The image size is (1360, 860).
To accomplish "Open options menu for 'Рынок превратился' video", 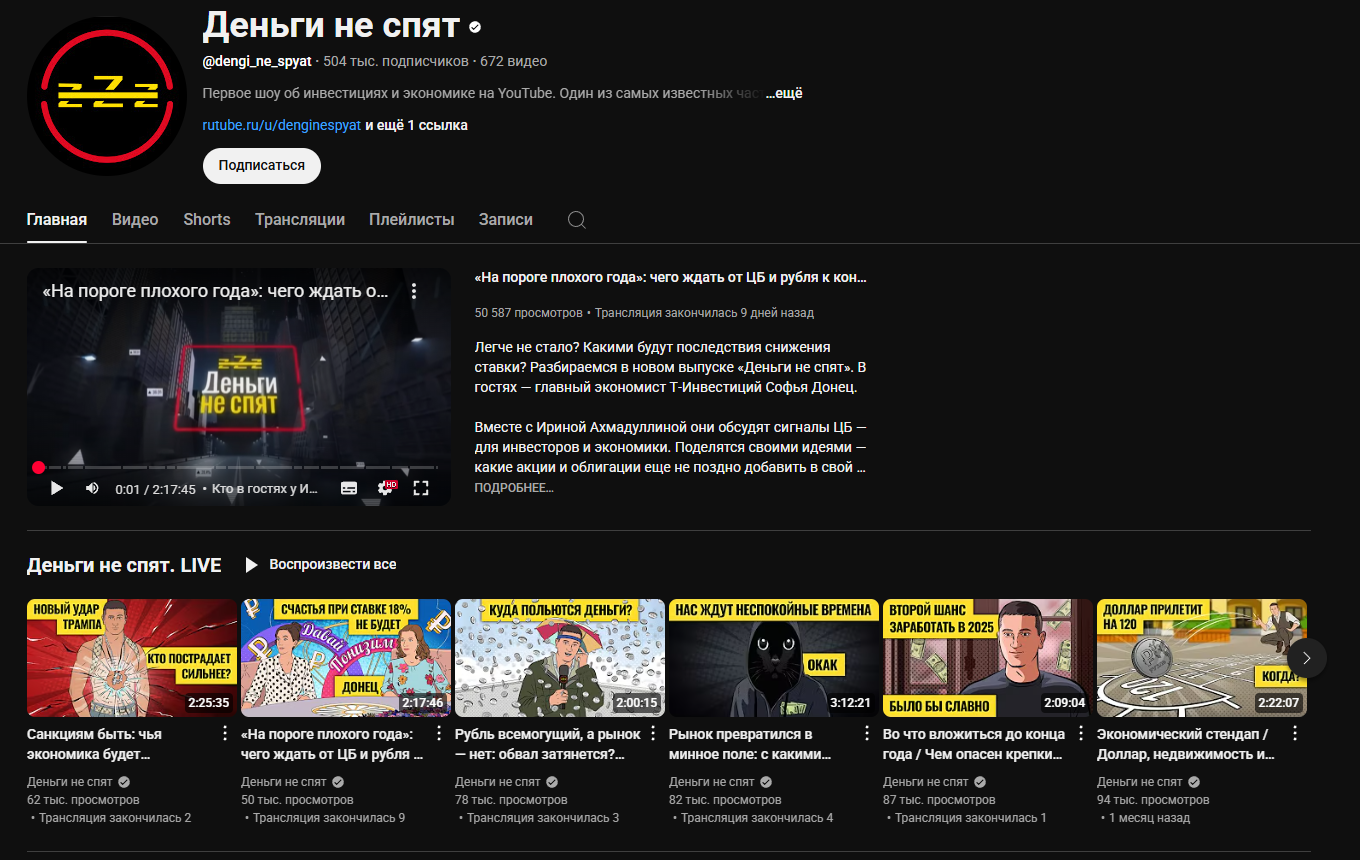I will 867,734.
